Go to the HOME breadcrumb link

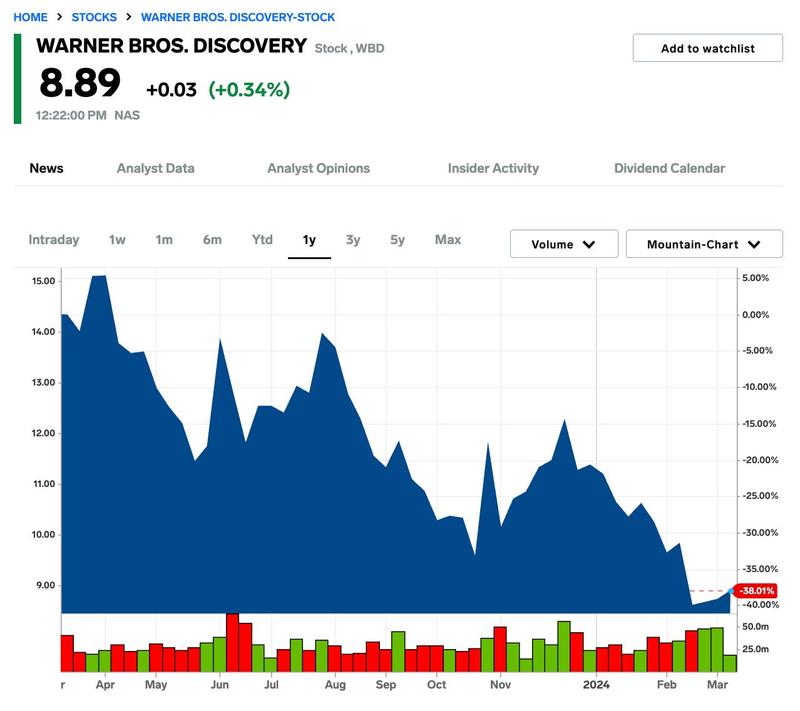click(x=30, y=17)
